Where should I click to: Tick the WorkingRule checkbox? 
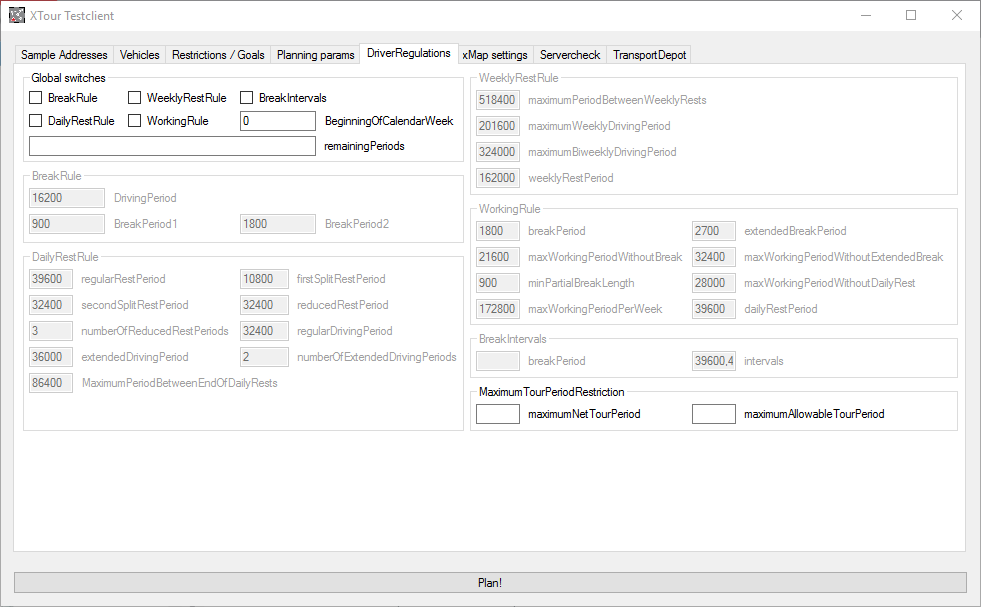pyautogui.click(x=135, y=121)
